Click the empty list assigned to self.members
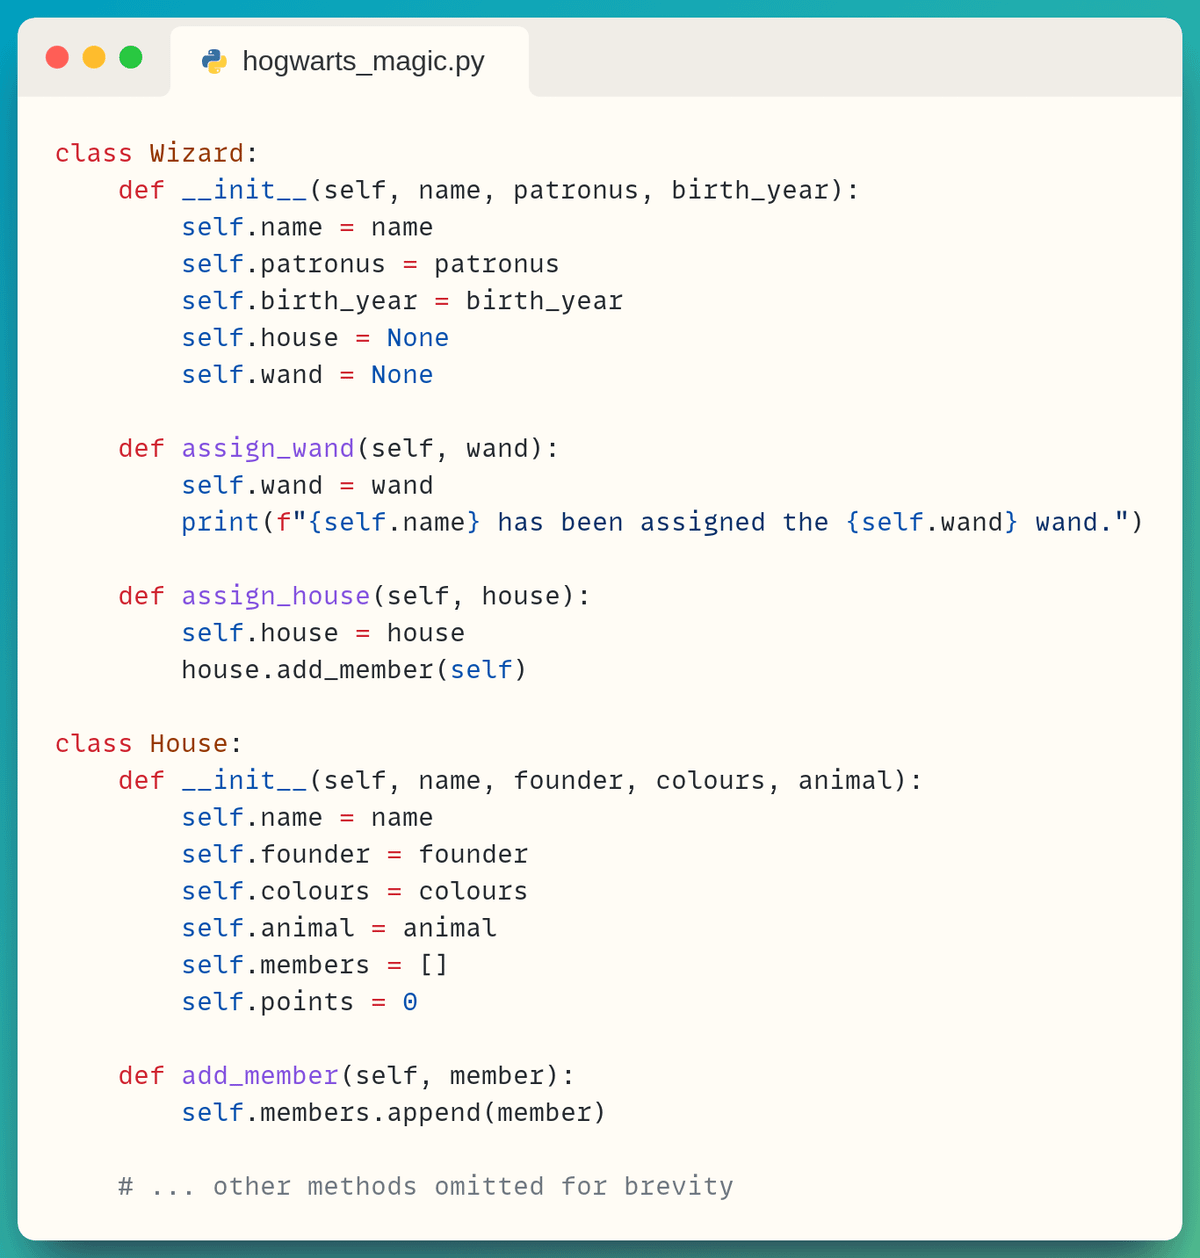1200x1258 pixels. click(x=433, y=965)
